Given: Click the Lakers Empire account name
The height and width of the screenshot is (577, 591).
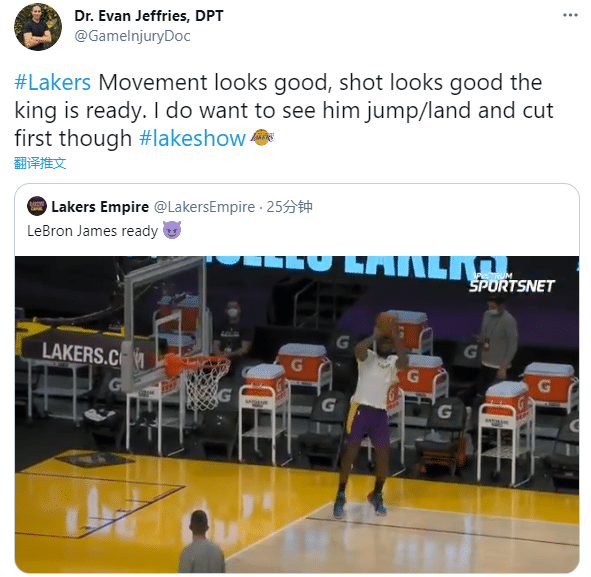Looking at the screenshot, I should 100,207.
